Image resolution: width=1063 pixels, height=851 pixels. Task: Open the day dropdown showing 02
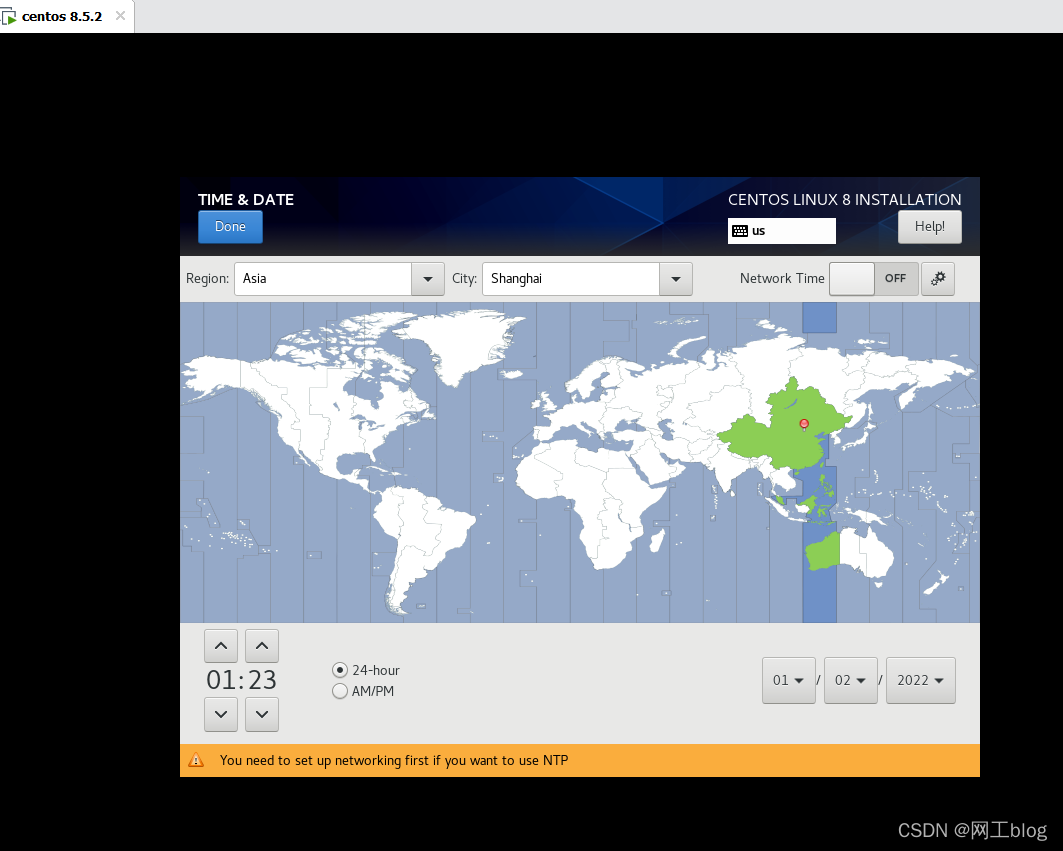point(850,680)
